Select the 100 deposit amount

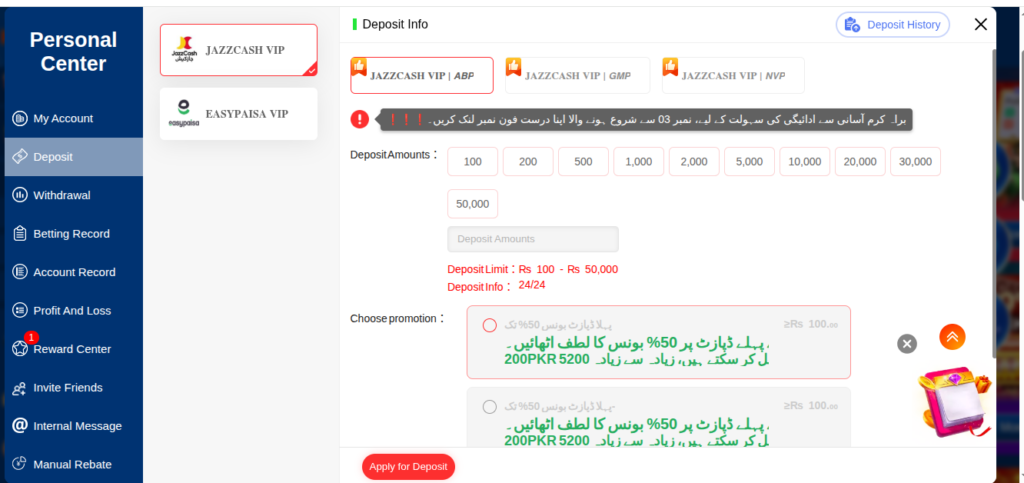coord(473,162)
